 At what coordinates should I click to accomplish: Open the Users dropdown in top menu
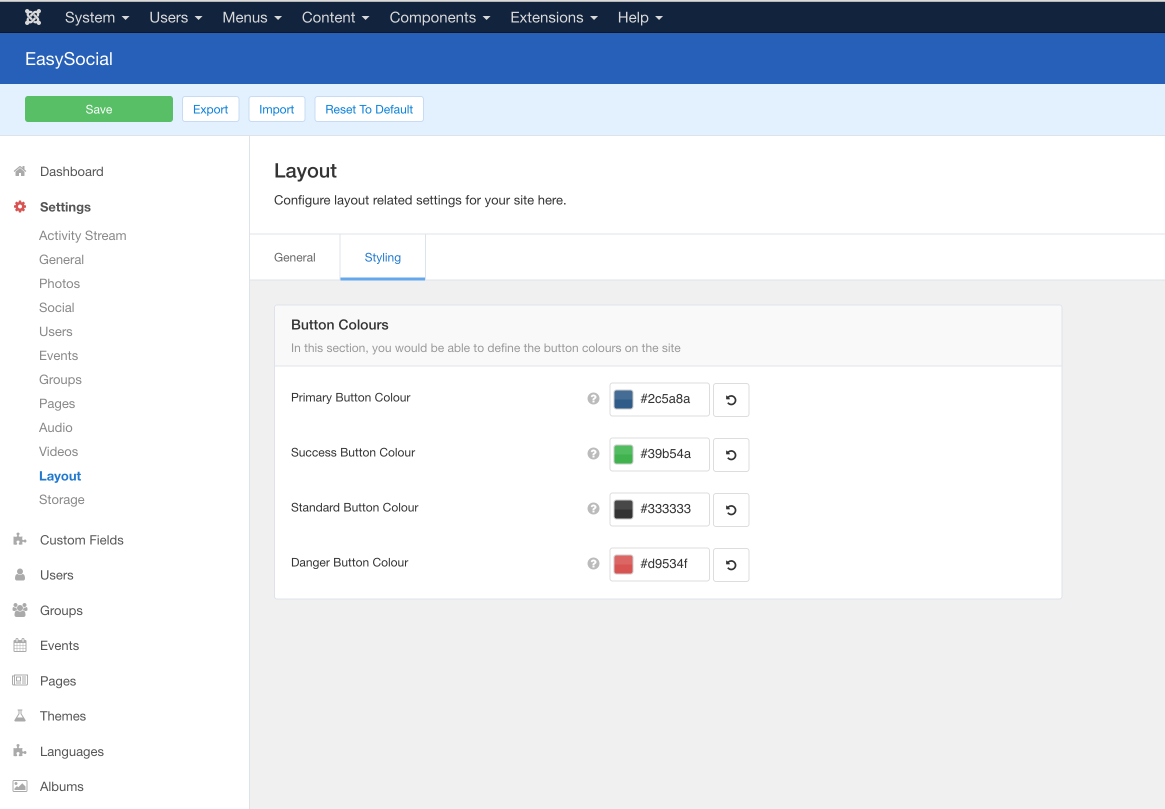[175, 17]
